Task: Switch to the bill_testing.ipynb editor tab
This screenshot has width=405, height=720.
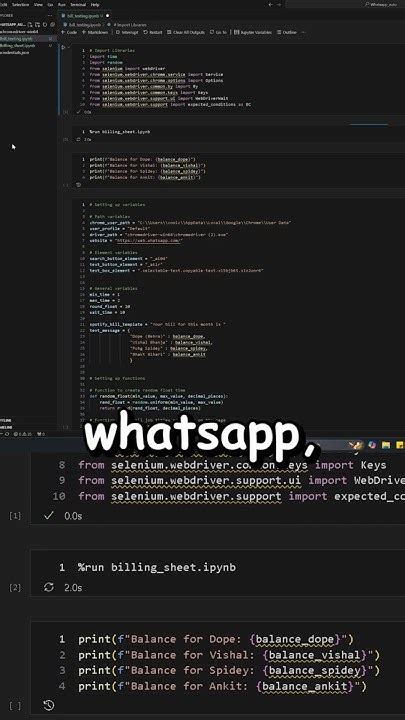Action: [85, 15]
